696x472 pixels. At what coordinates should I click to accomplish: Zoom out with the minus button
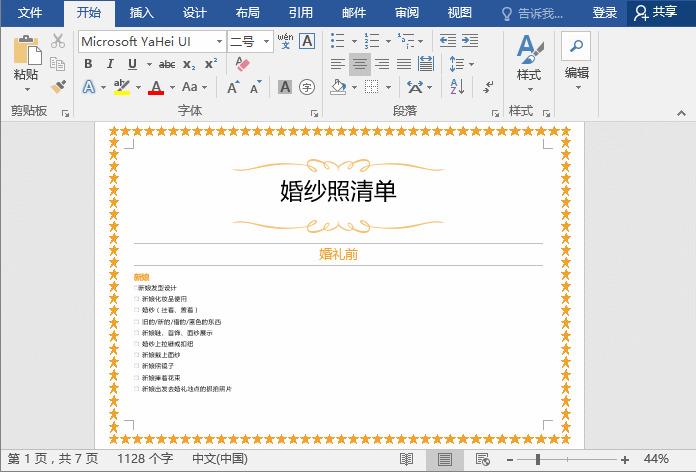(510, 460)
